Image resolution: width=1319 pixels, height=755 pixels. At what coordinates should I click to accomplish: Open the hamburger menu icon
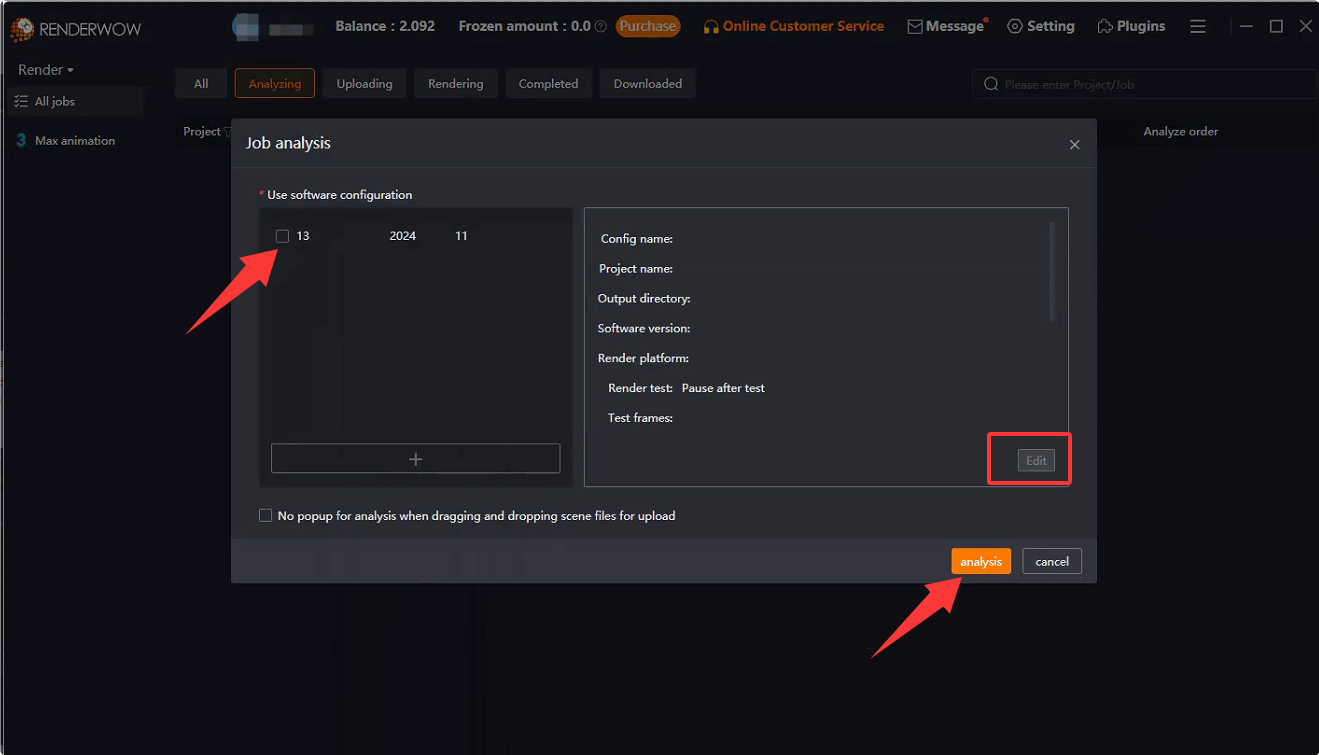1198,26
